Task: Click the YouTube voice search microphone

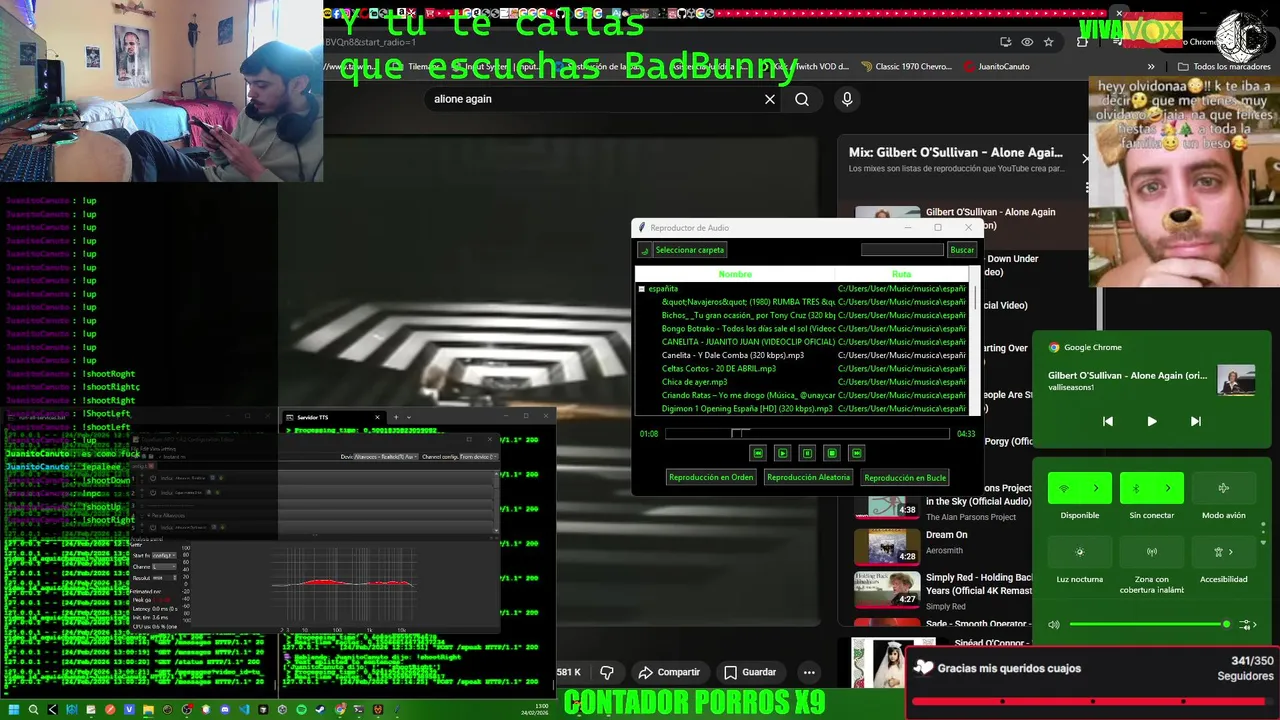Action: 847,99
